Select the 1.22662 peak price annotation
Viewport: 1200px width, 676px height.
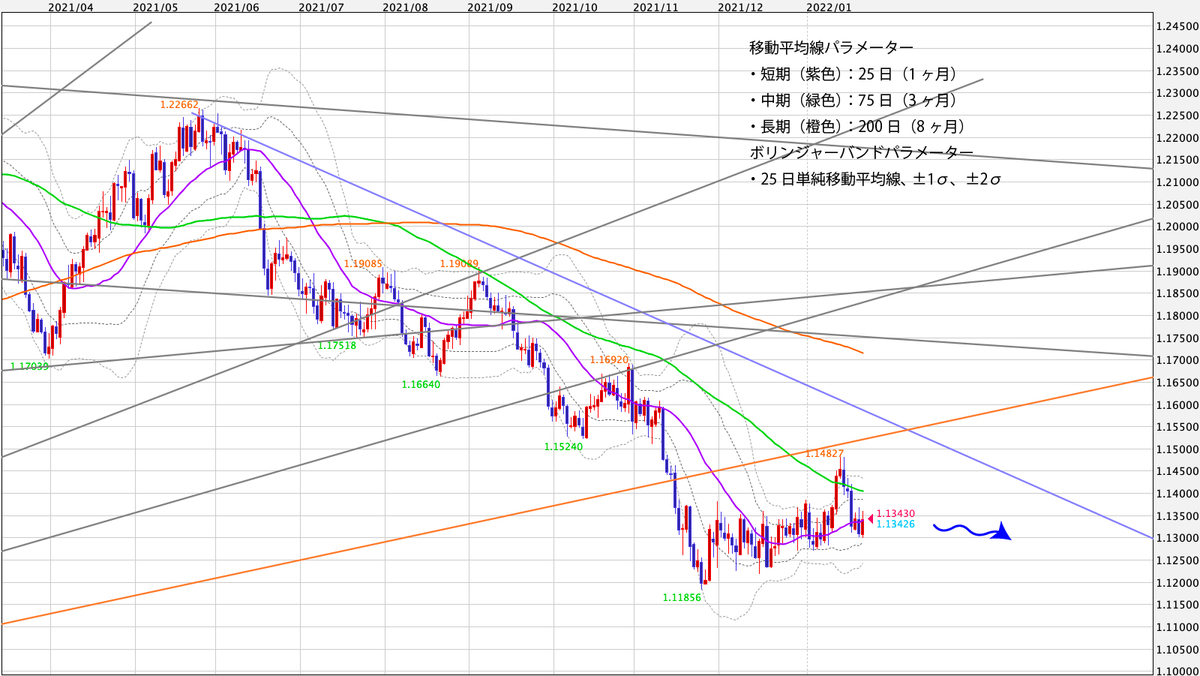point(180,103)
